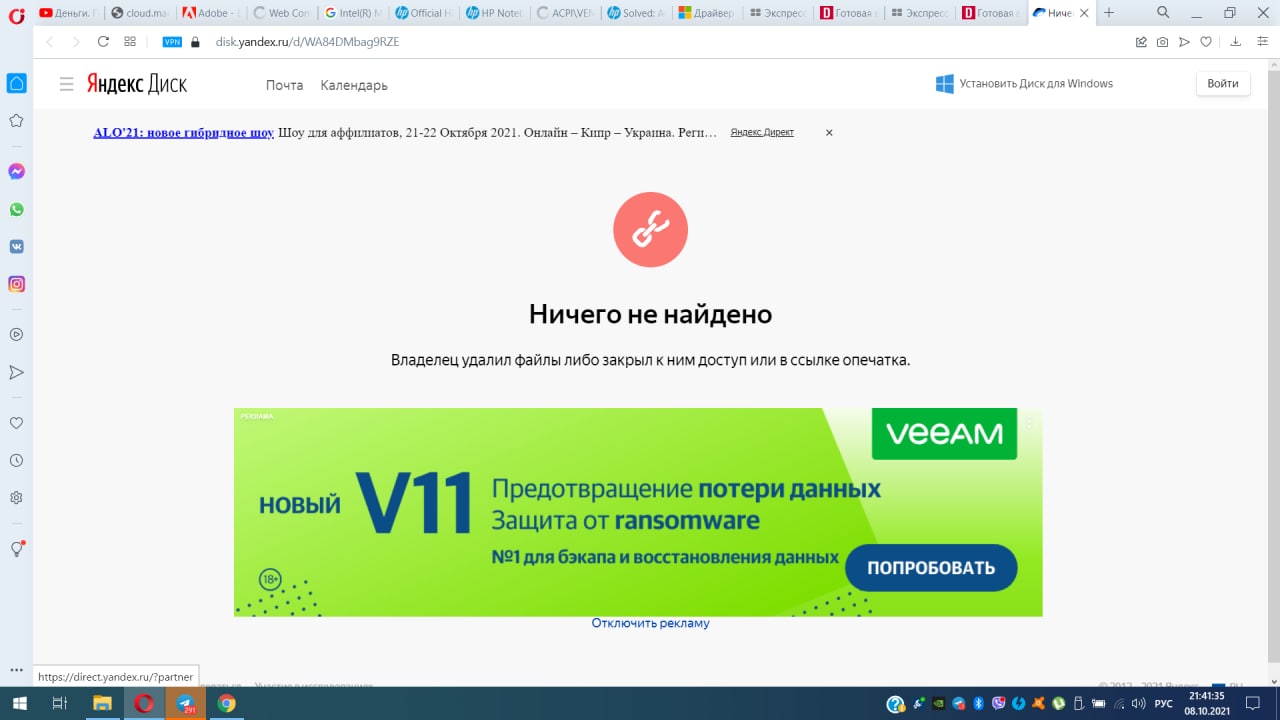Image resolution: width=1280 pixels, height=720 pixels.
Task: Open the Календарь link
Action: pyautogui.click(x=354, y=85)
